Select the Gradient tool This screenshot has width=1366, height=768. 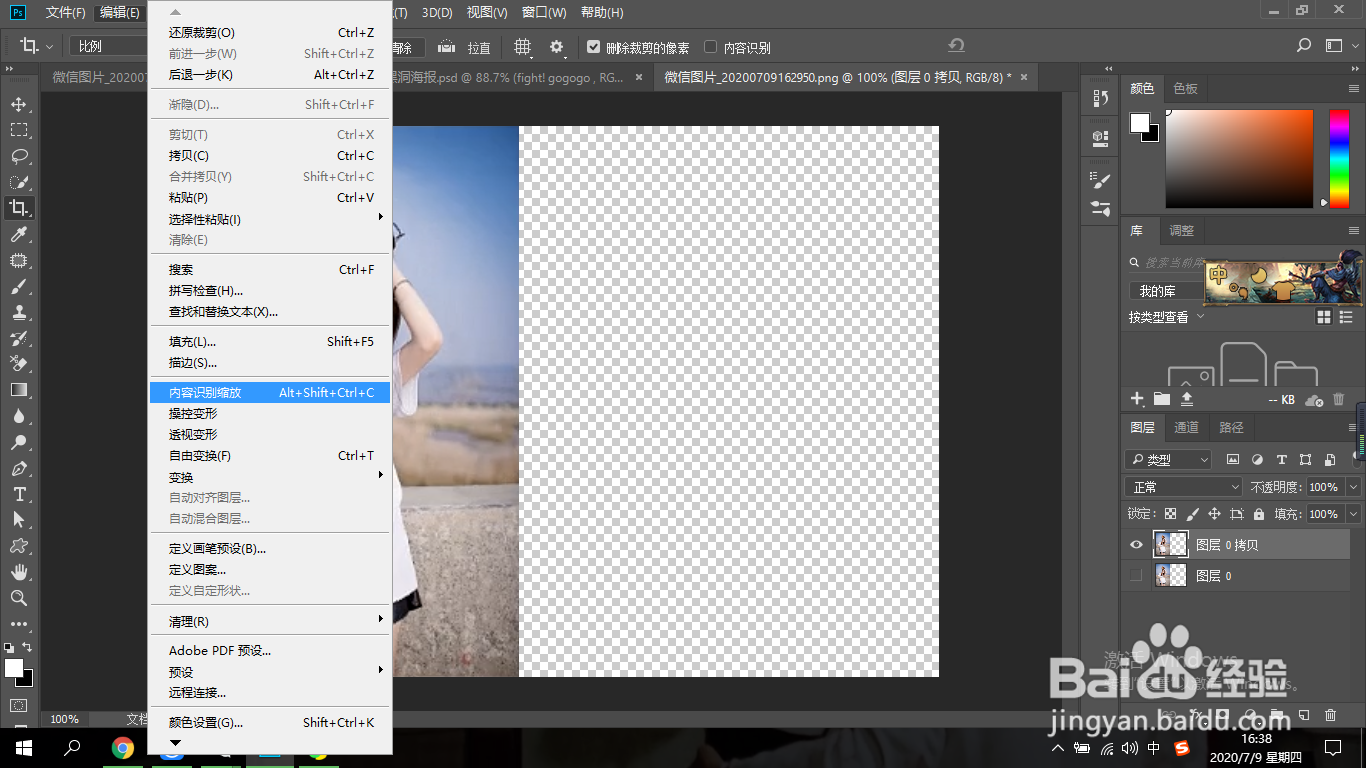pos(19,390)
